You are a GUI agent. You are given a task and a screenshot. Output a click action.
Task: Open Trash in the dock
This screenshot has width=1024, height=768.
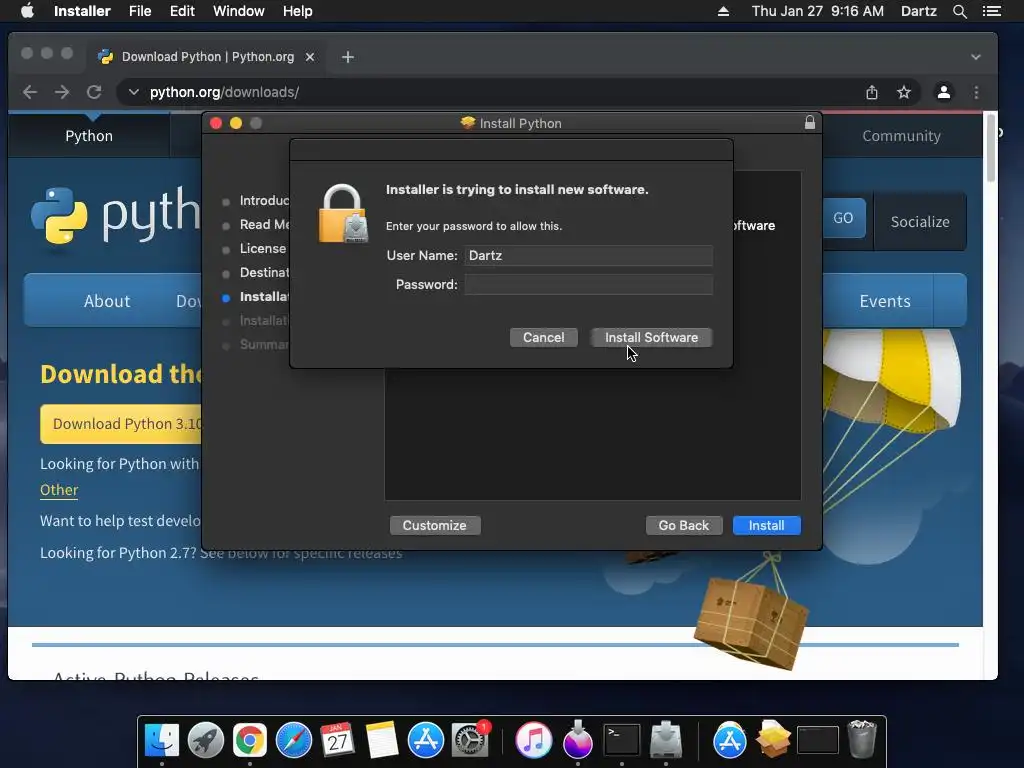click(861, 740)
